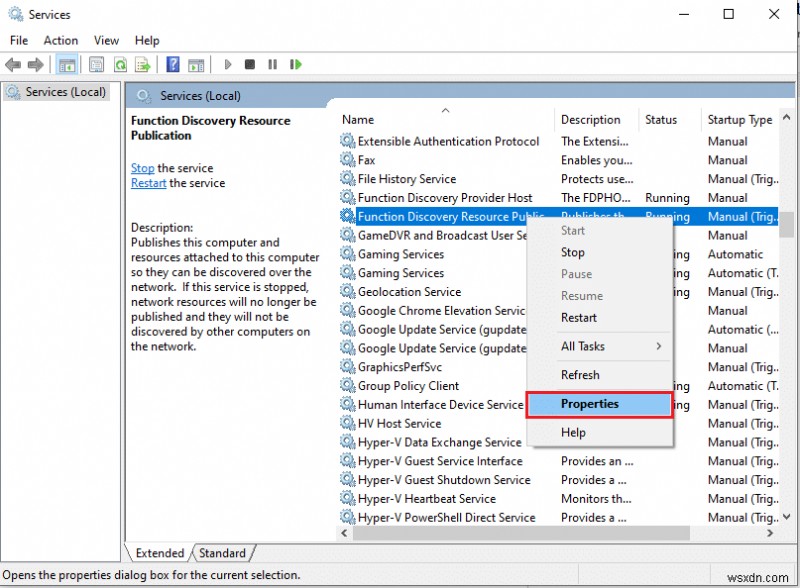Click the Forward navigation arrow

(37, 64)
